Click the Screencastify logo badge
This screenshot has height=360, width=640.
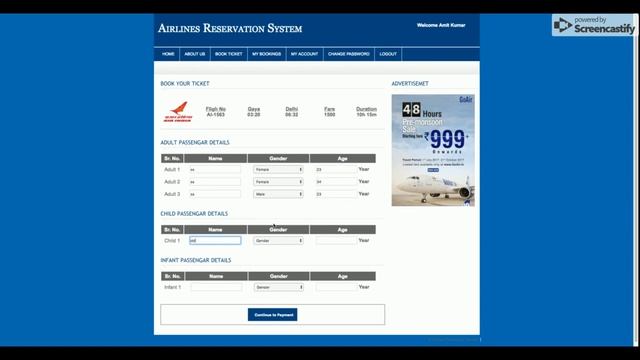tap(594, 25)
